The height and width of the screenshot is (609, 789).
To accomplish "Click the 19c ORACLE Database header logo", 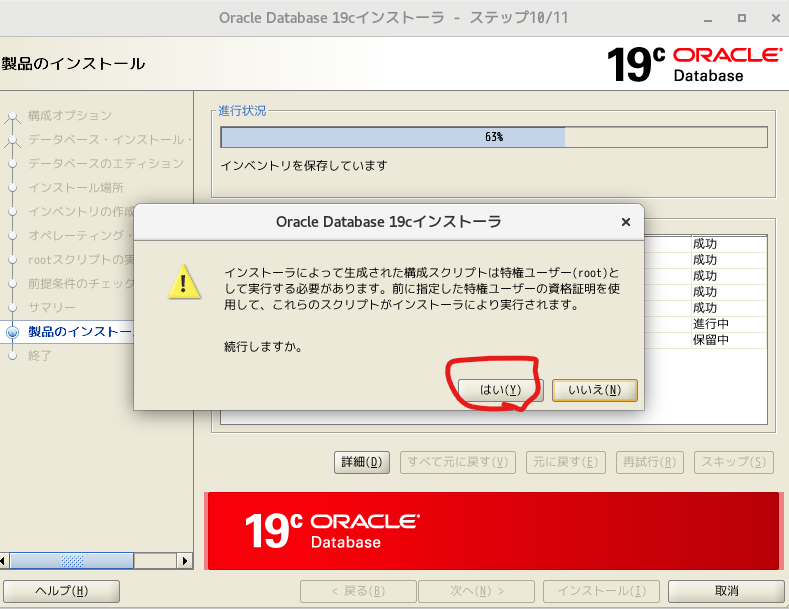I will click(x=695, y=64).
